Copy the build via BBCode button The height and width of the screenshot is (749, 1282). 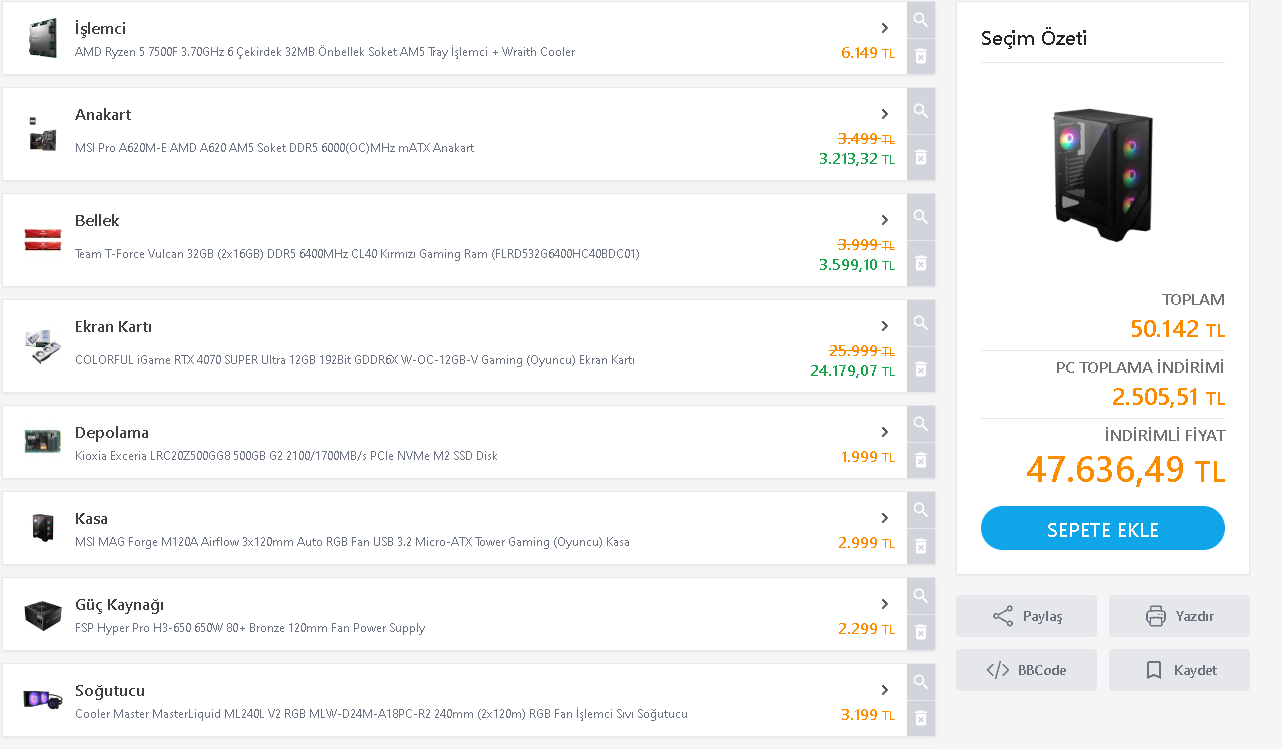pos(1026,670)
